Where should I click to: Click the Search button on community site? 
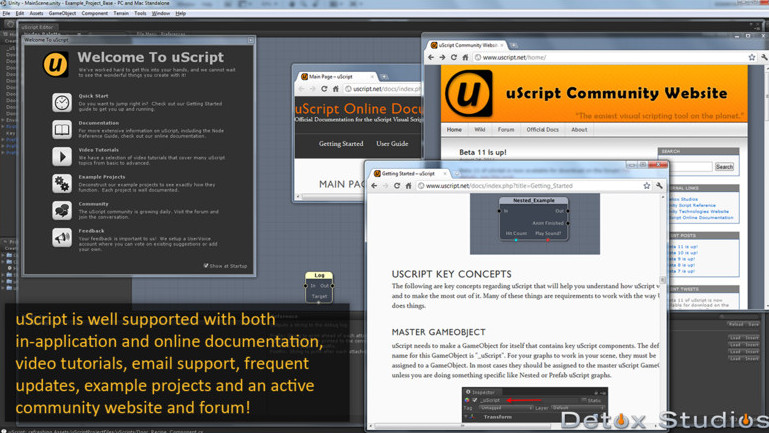724,167
